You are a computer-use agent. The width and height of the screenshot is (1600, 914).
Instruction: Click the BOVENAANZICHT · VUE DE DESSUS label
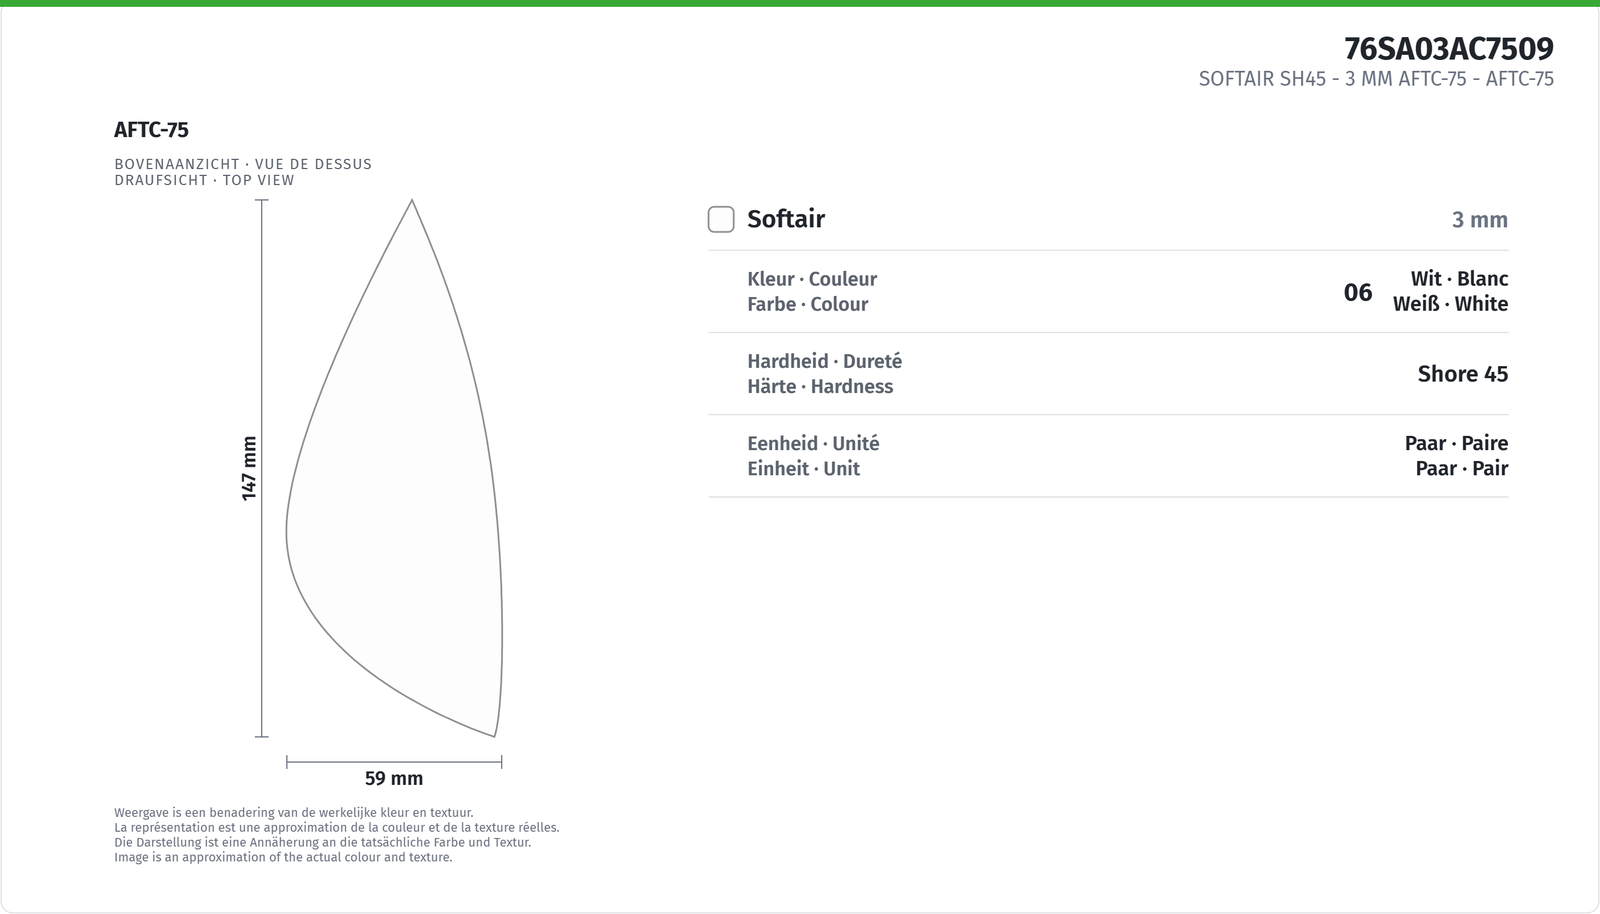[x=243, y=164]
